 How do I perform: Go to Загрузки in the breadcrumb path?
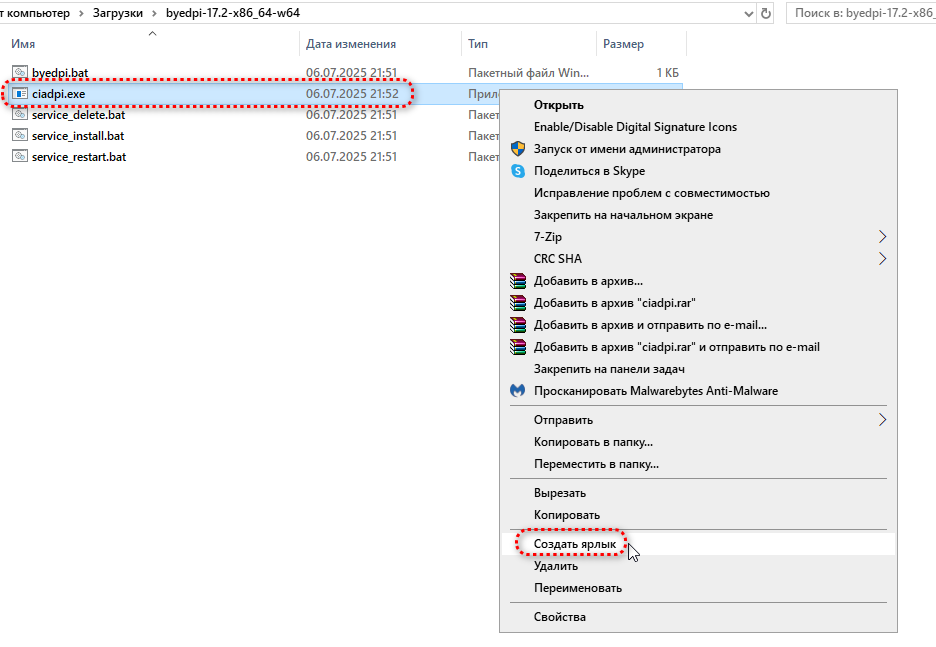click(x=118, y=13)
